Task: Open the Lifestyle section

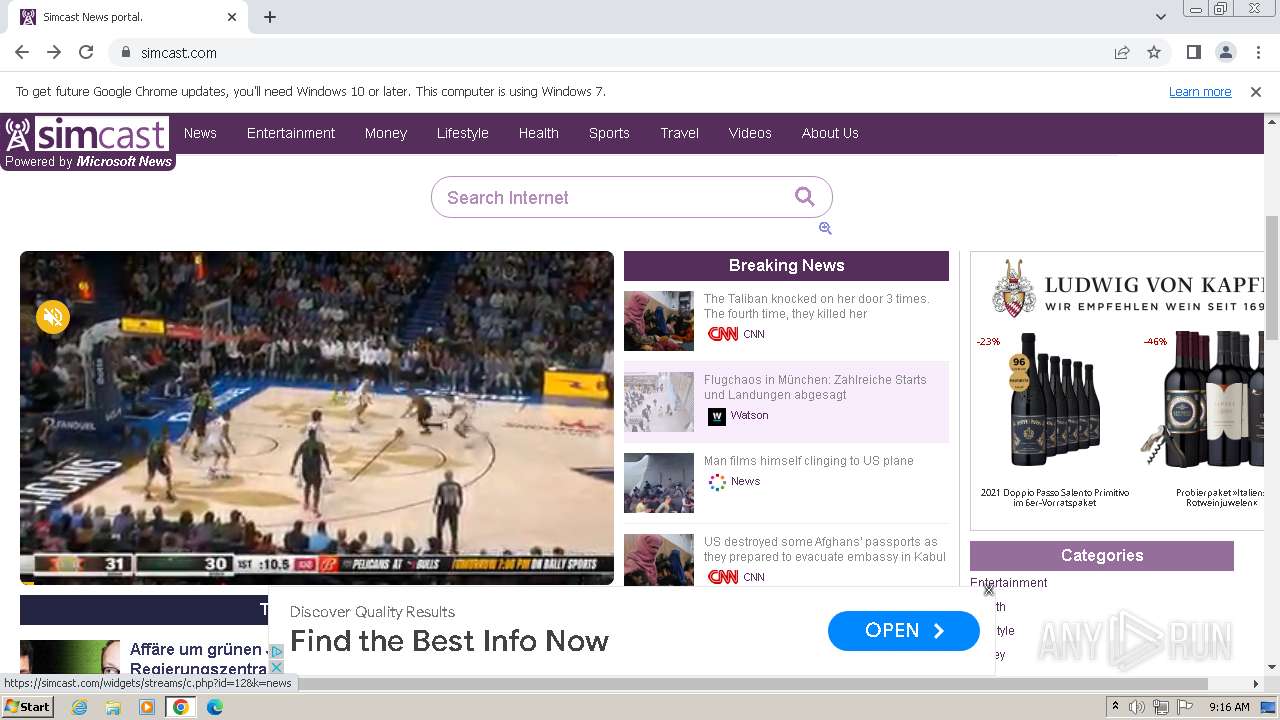Action: [x=462, y=133]
